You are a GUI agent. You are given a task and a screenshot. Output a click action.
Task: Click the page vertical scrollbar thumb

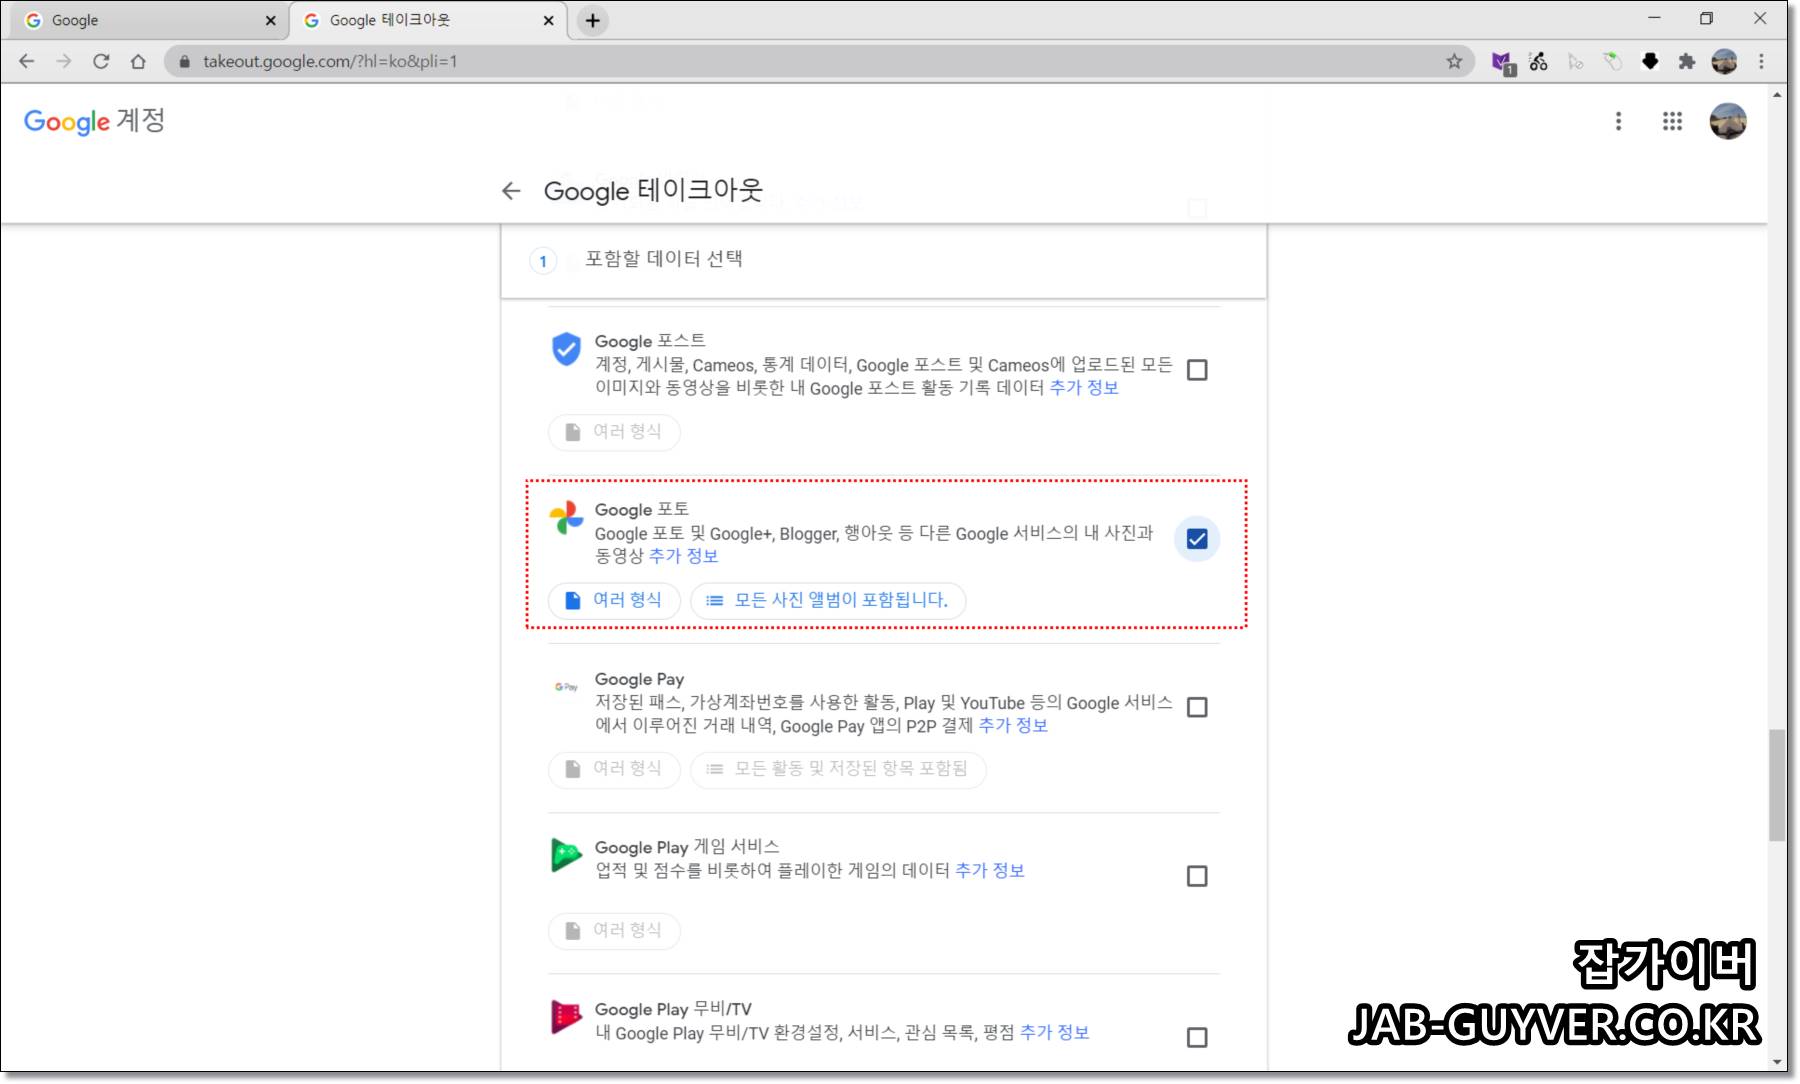(x=1777, y=785)
